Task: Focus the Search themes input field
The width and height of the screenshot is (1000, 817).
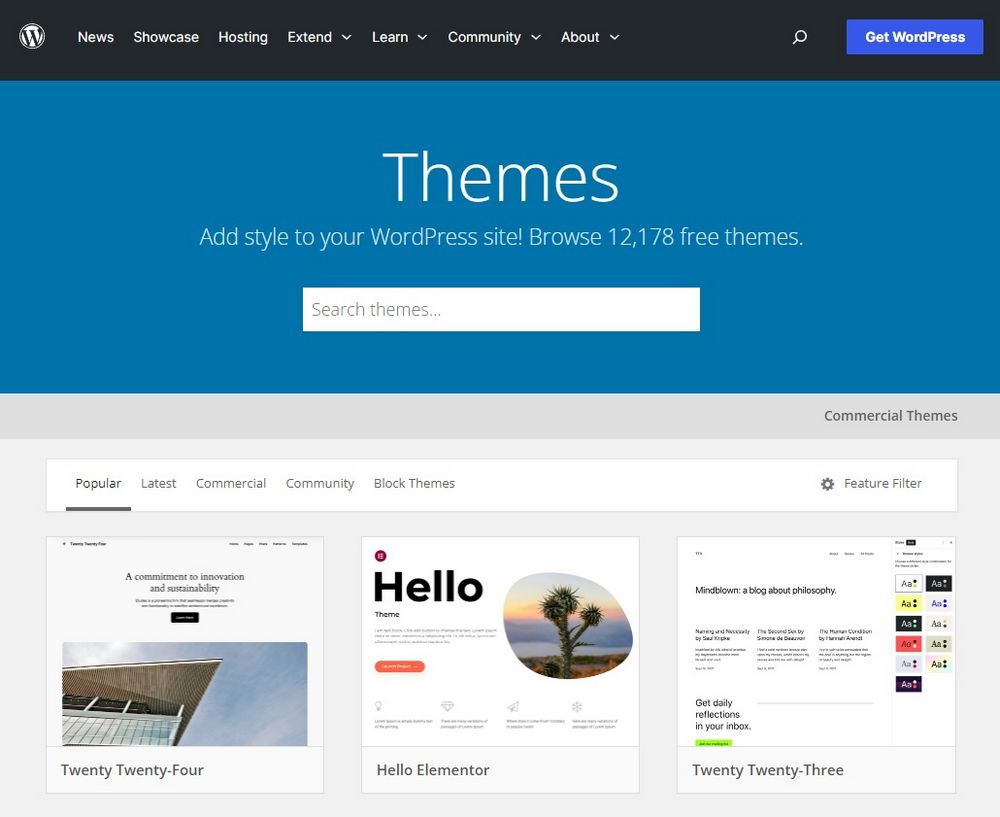Action: 501,309
